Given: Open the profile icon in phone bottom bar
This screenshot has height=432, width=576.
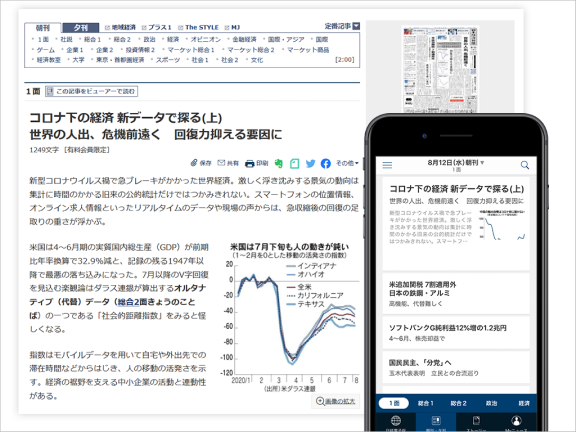Looking at the screenshot, I should (516, 421).
